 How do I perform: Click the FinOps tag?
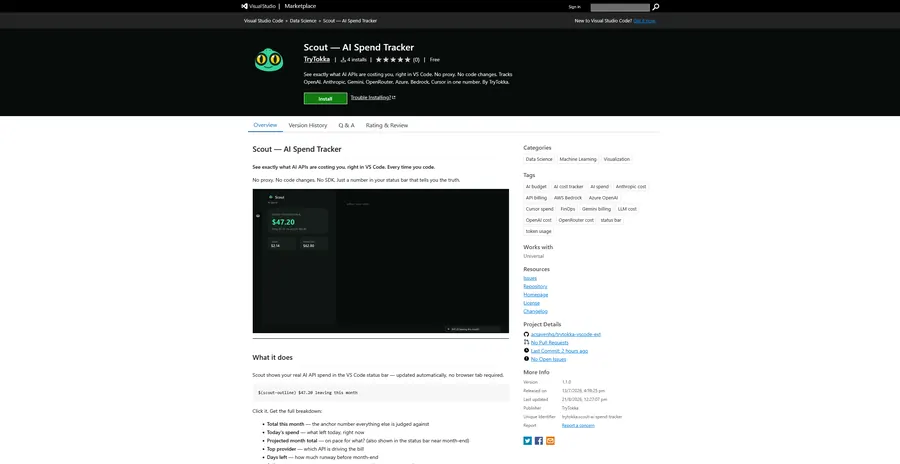pos(568,209)
